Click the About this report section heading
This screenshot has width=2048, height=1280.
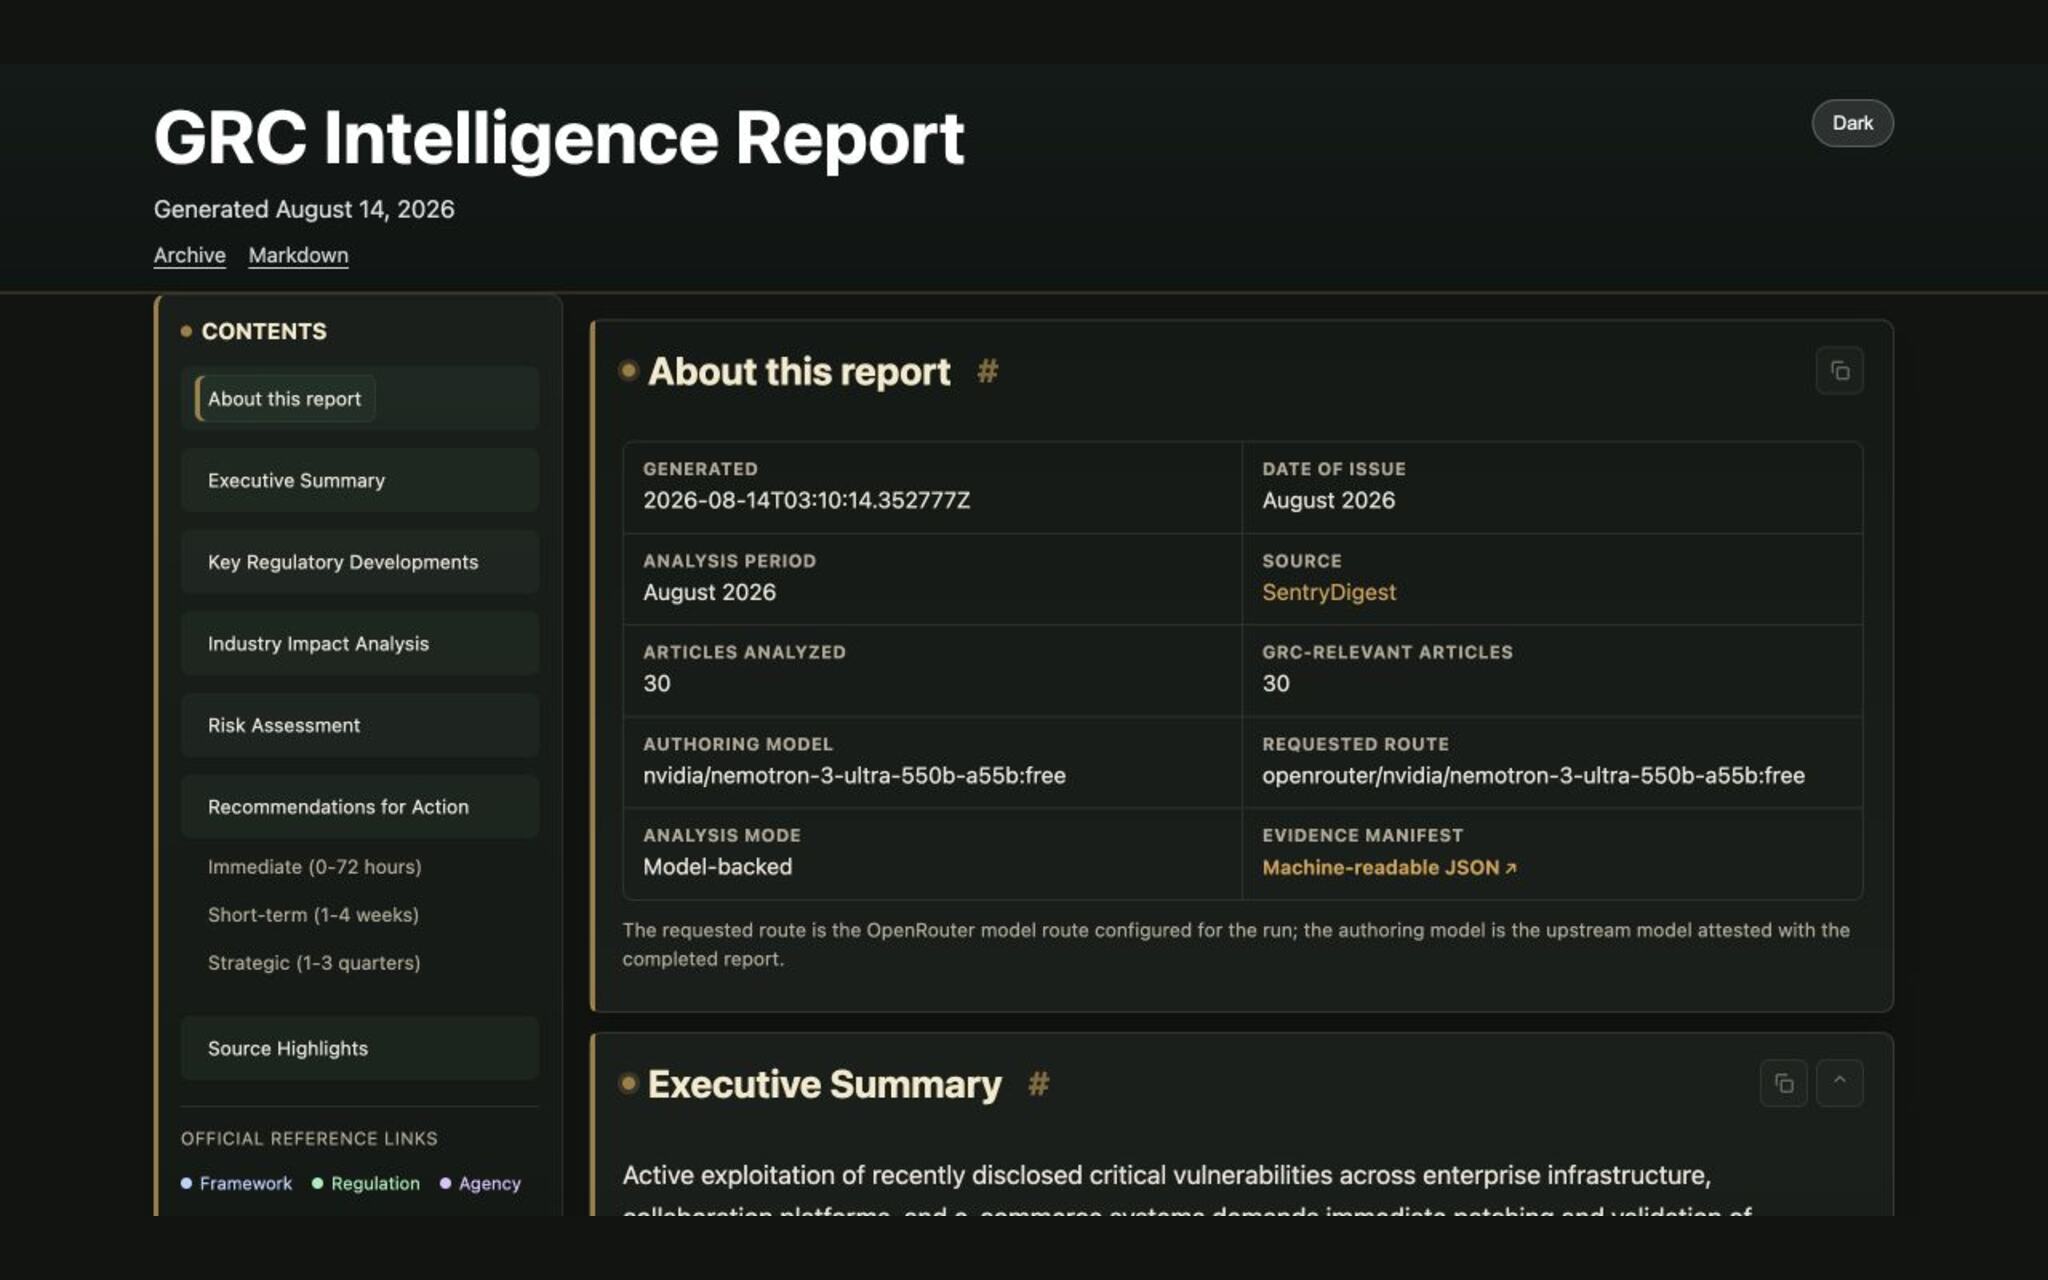pos(799,371)
